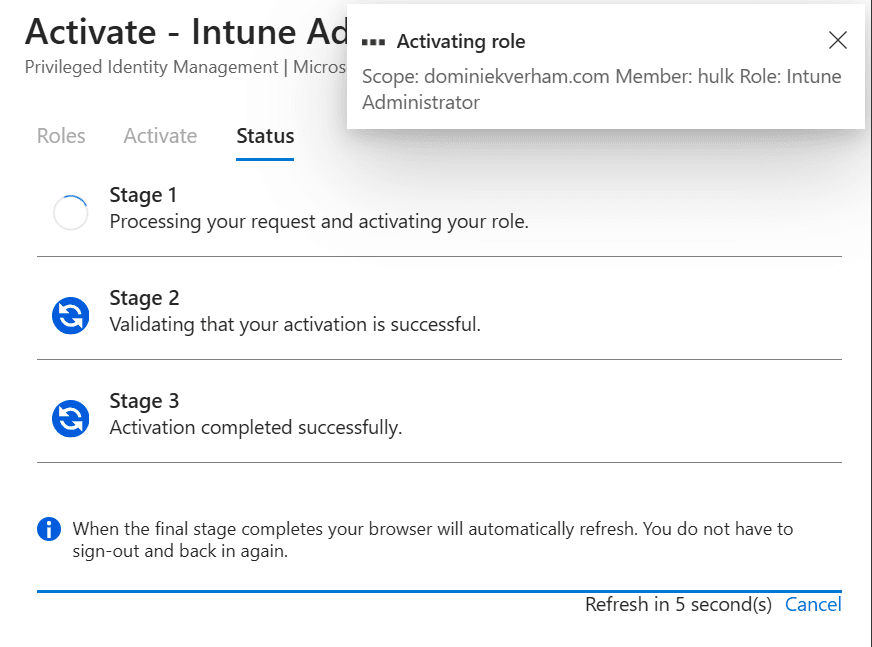Cancel the automatic refresh countdown

pyautogui.click(x=813, y=604)
